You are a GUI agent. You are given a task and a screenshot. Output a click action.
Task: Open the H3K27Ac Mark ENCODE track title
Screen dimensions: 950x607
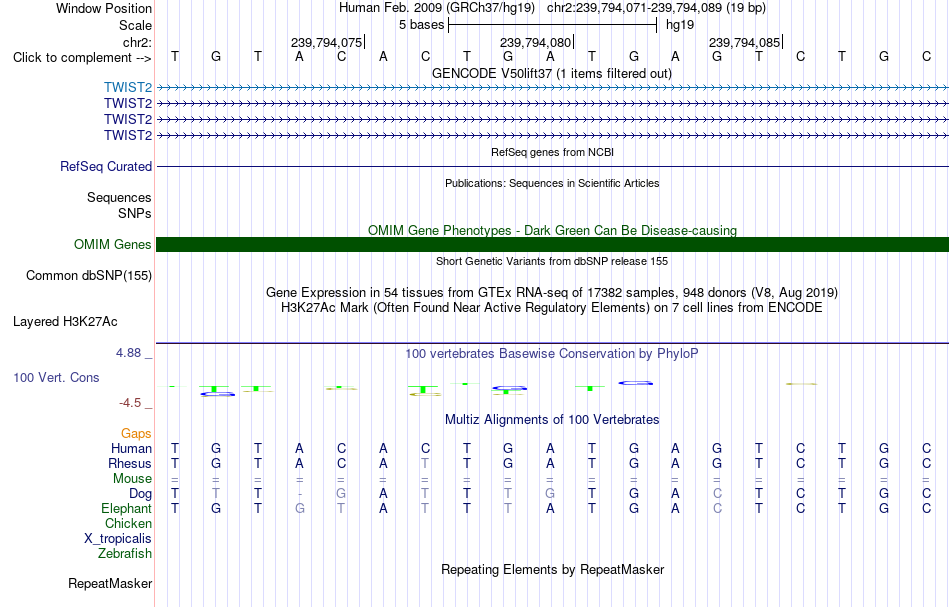click(x=552, y=308)
